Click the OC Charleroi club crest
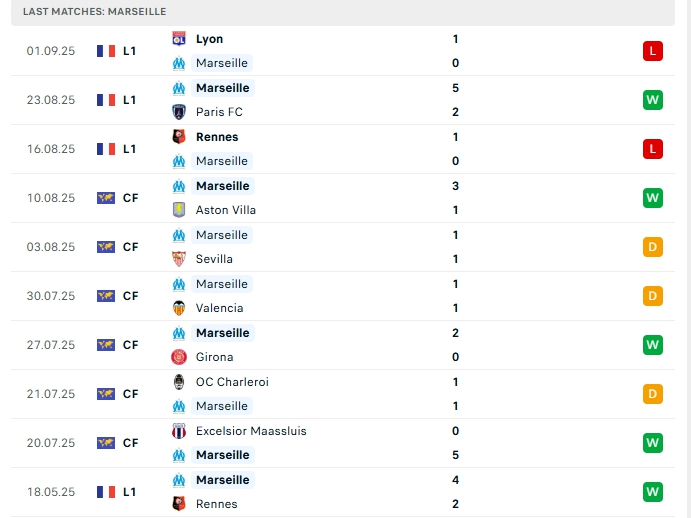Viewport: 691px width, 518px height. [x=179, y=381]
